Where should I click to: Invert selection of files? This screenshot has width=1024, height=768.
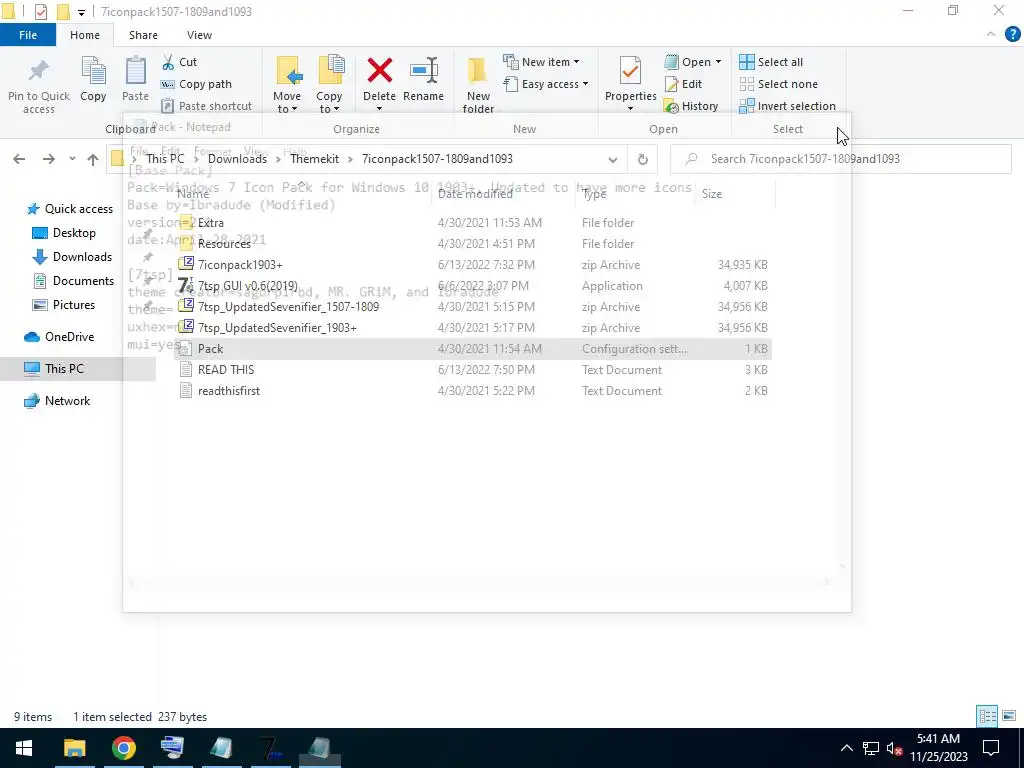tap(788, 106)
